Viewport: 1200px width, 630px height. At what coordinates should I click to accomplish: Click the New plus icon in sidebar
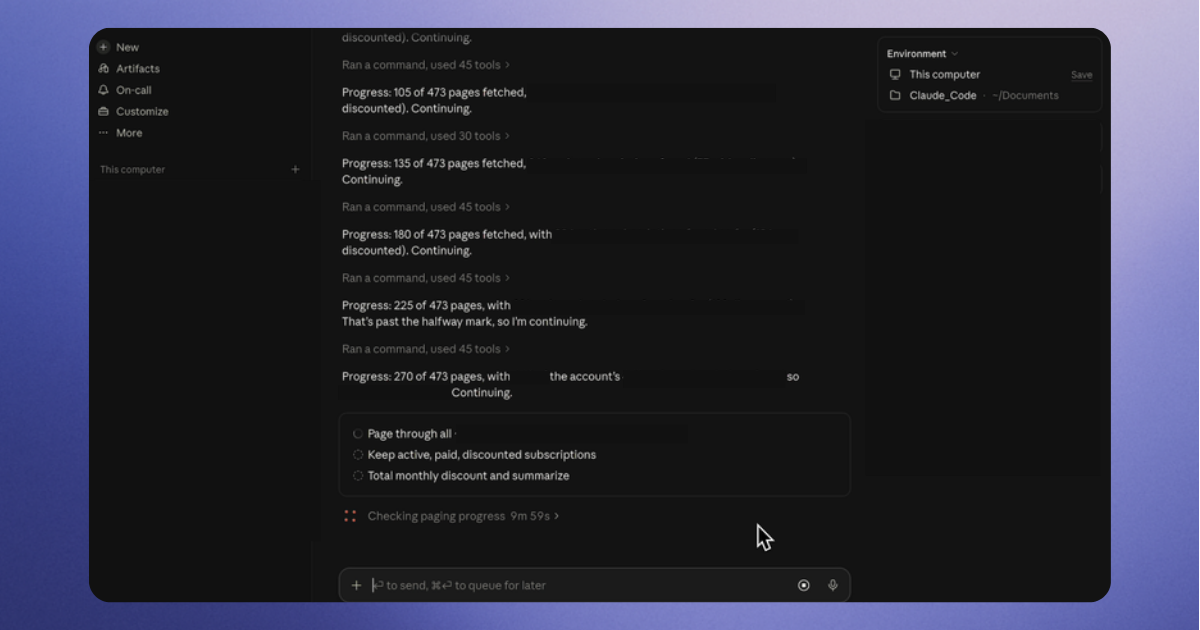click(x=103, y=47)
